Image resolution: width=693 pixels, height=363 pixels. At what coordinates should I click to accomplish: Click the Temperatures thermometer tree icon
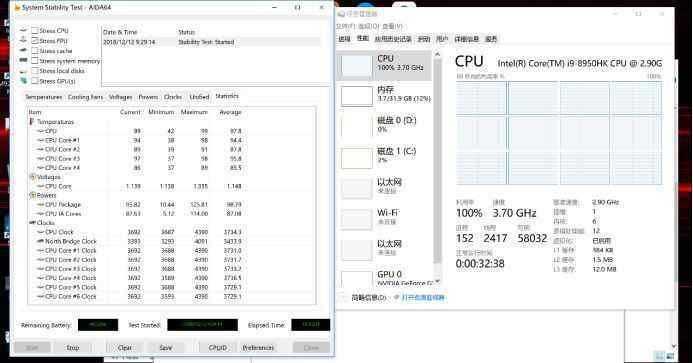pos(32,122)
